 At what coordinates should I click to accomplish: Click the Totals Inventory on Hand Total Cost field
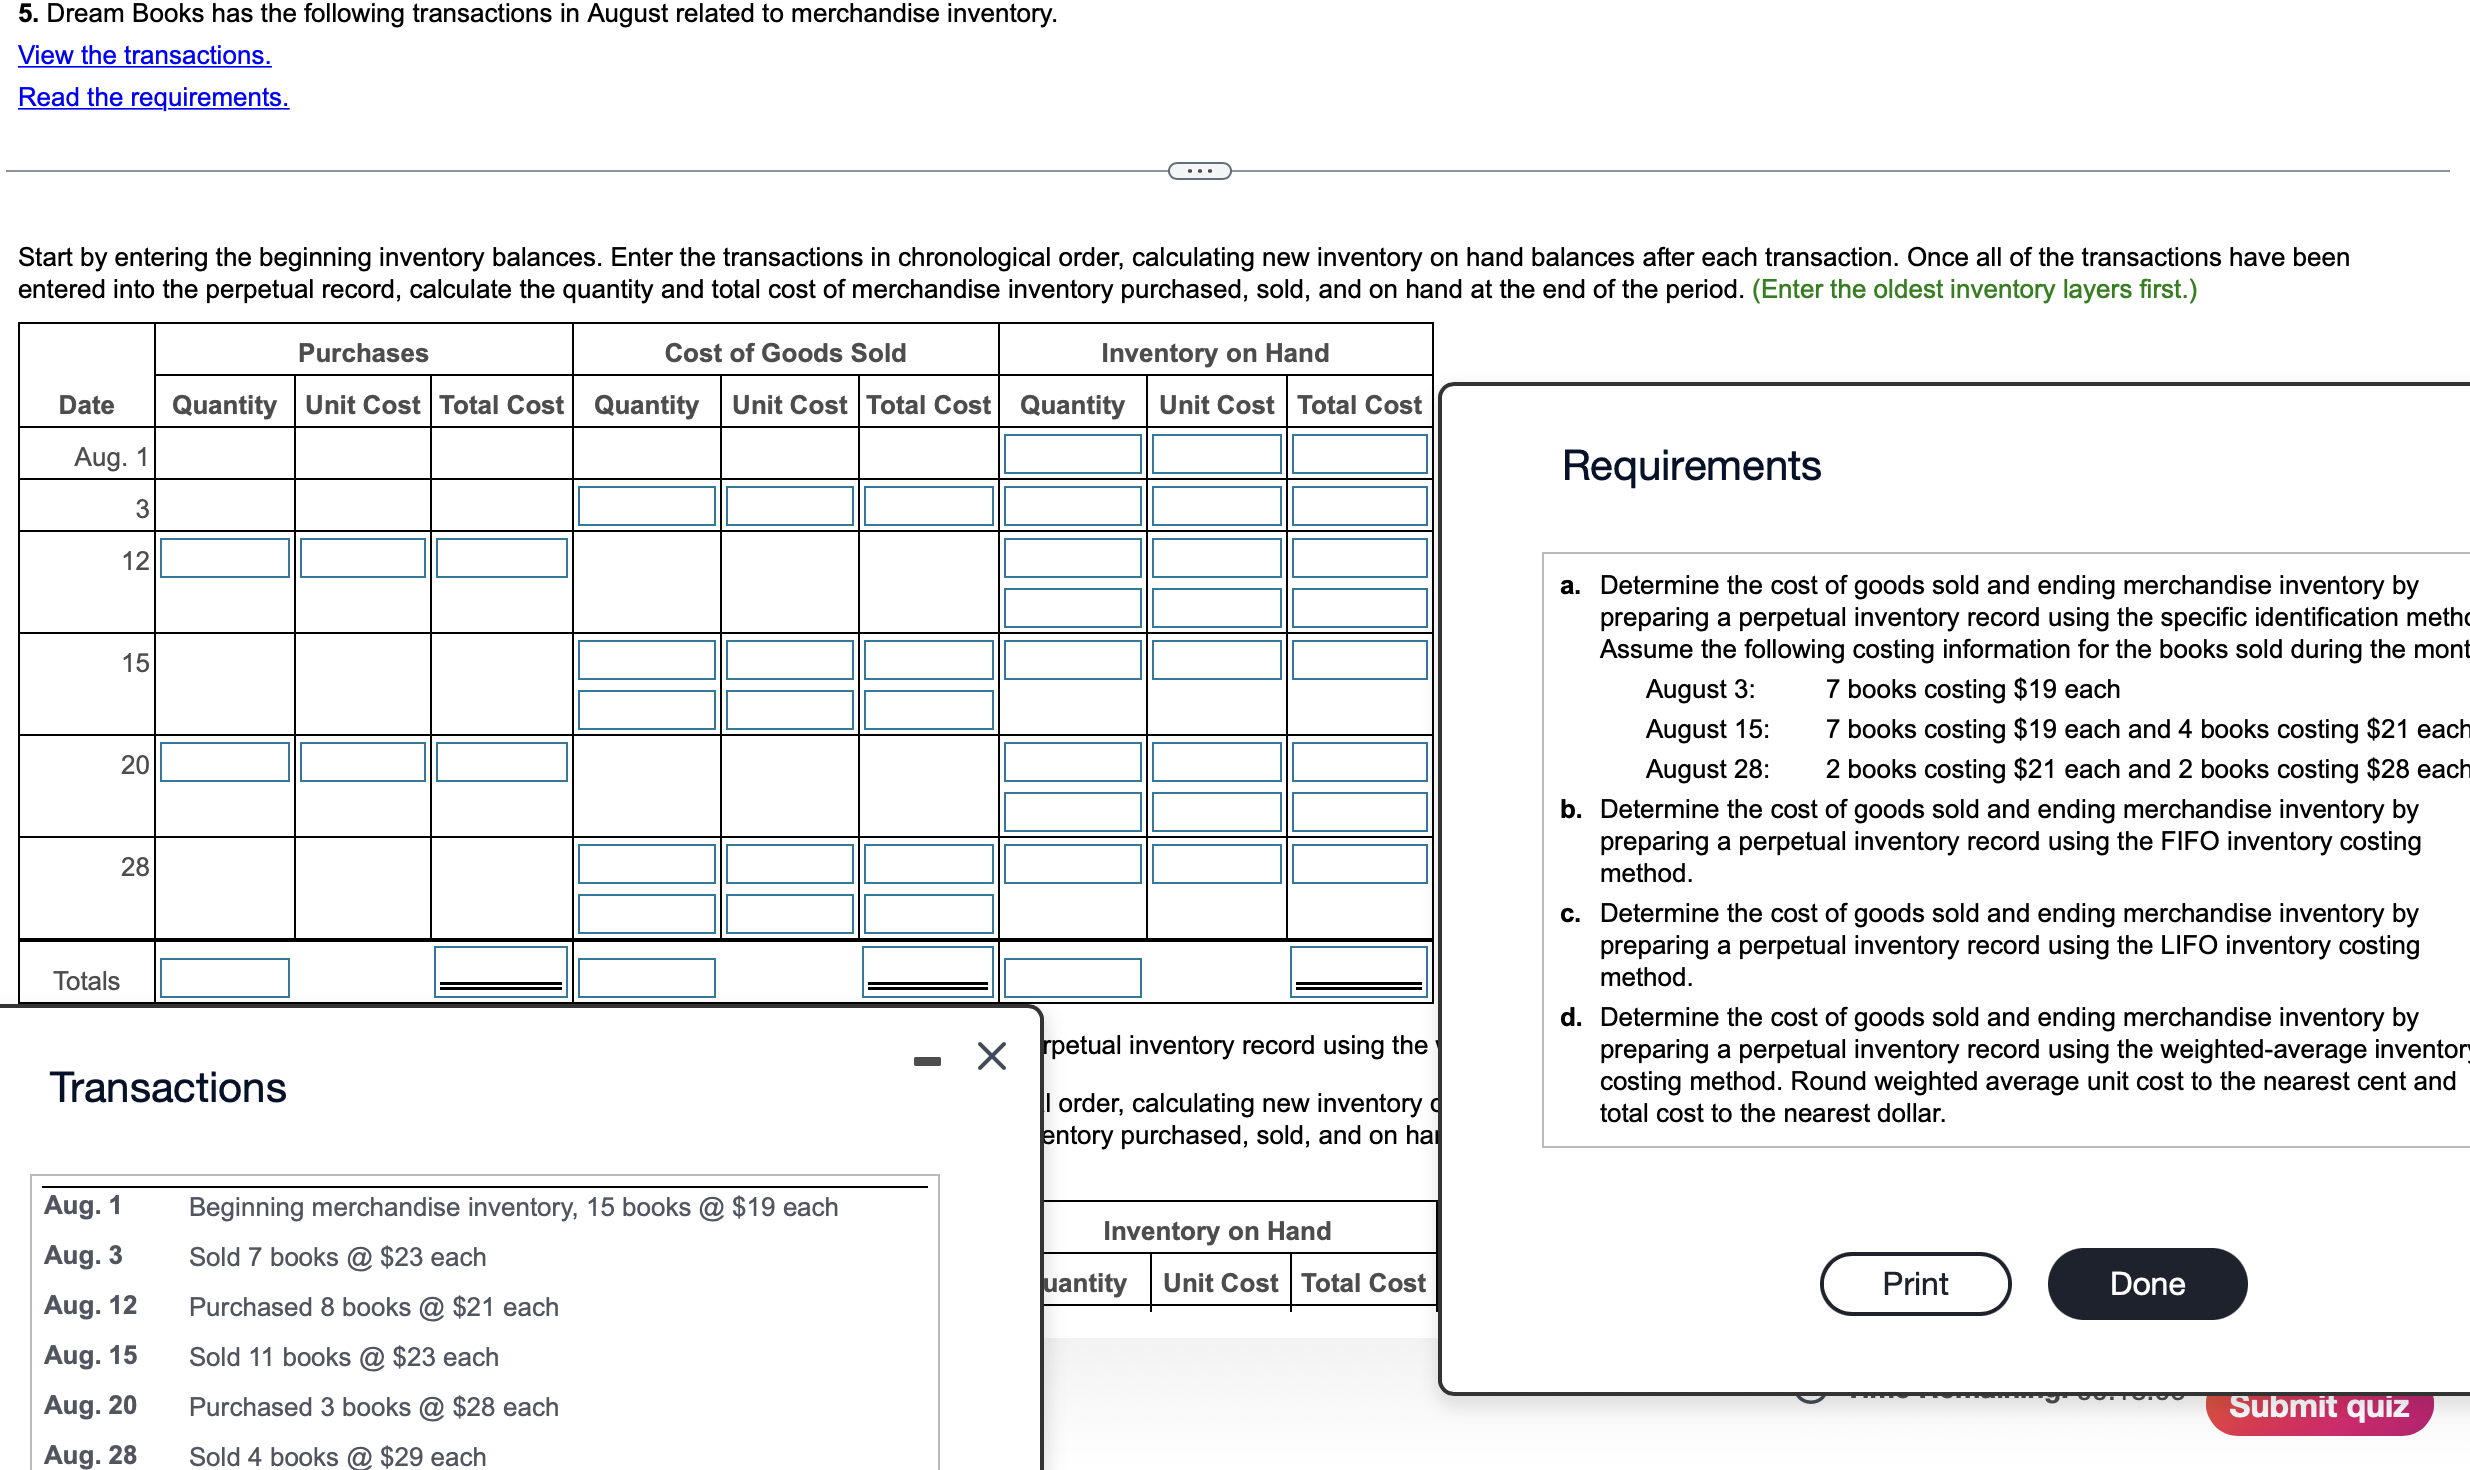click(x=1359, y=970)
